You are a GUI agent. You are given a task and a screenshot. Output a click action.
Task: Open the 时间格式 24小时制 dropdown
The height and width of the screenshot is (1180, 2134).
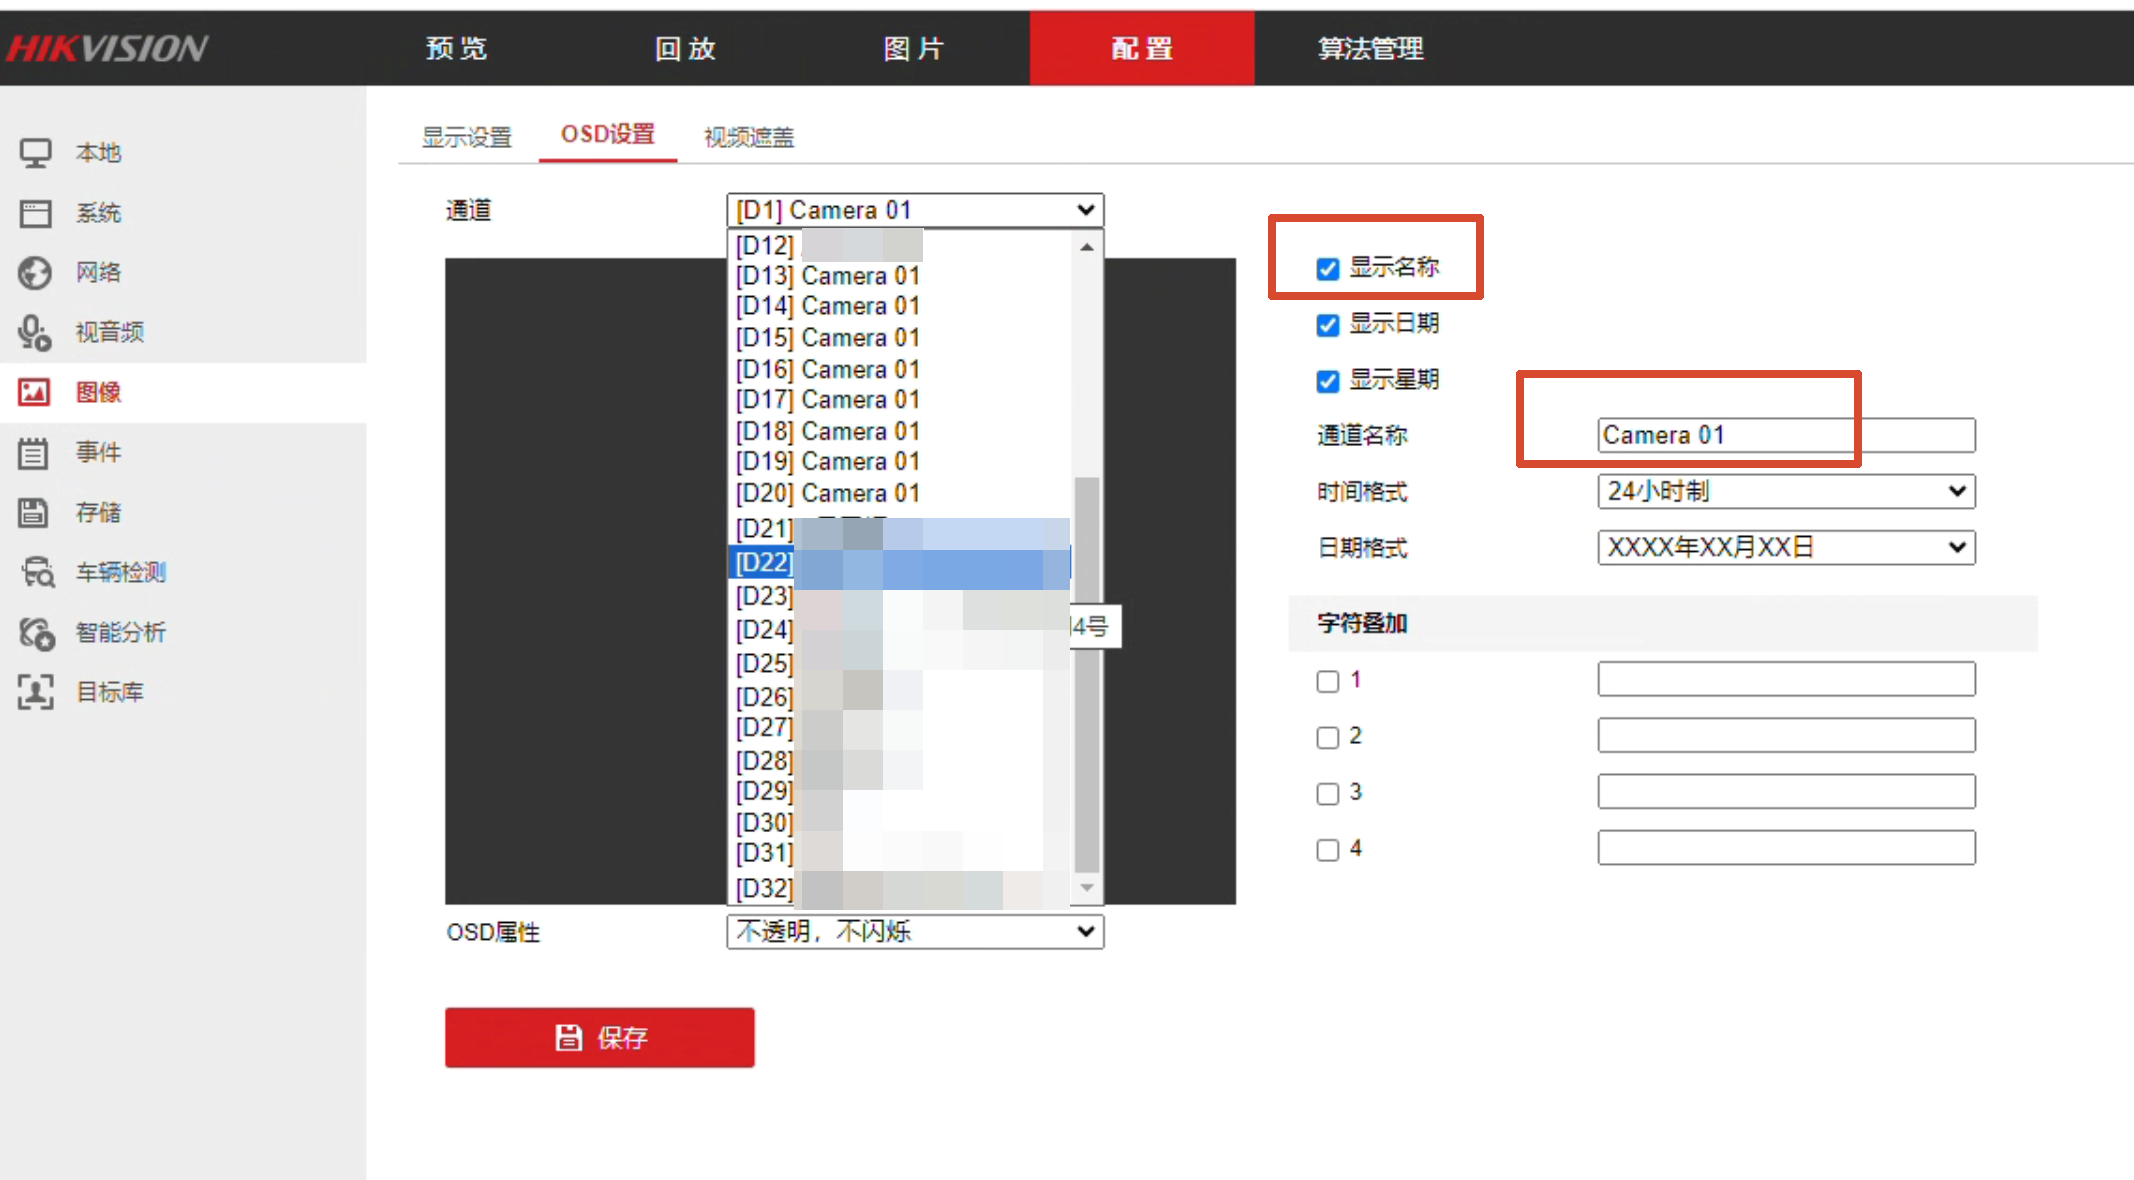[1786, 491]
